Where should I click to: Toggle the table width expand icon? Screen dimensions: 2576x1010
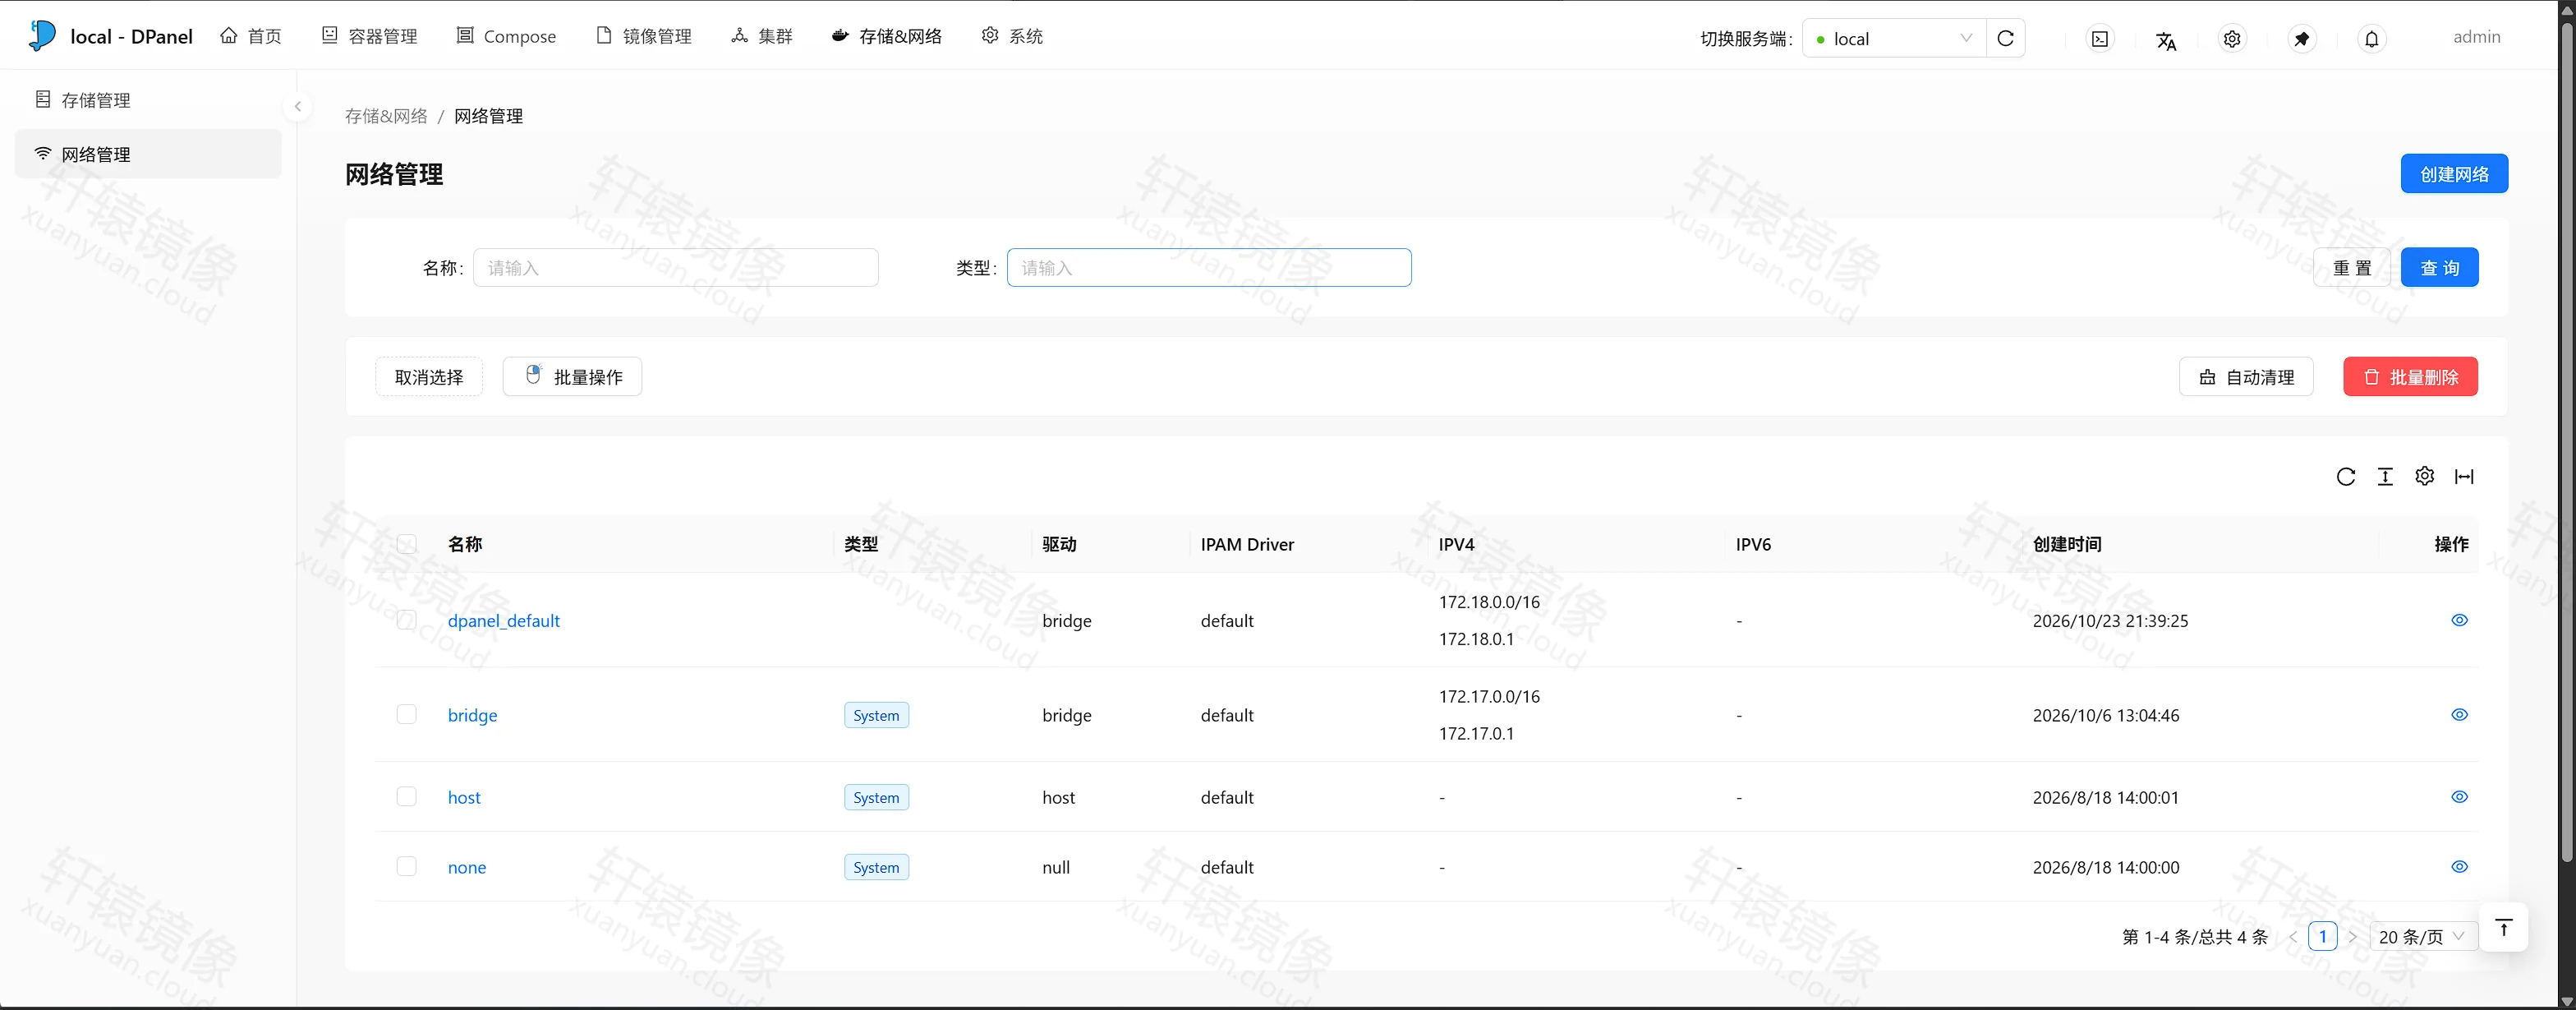[2465, 476]
